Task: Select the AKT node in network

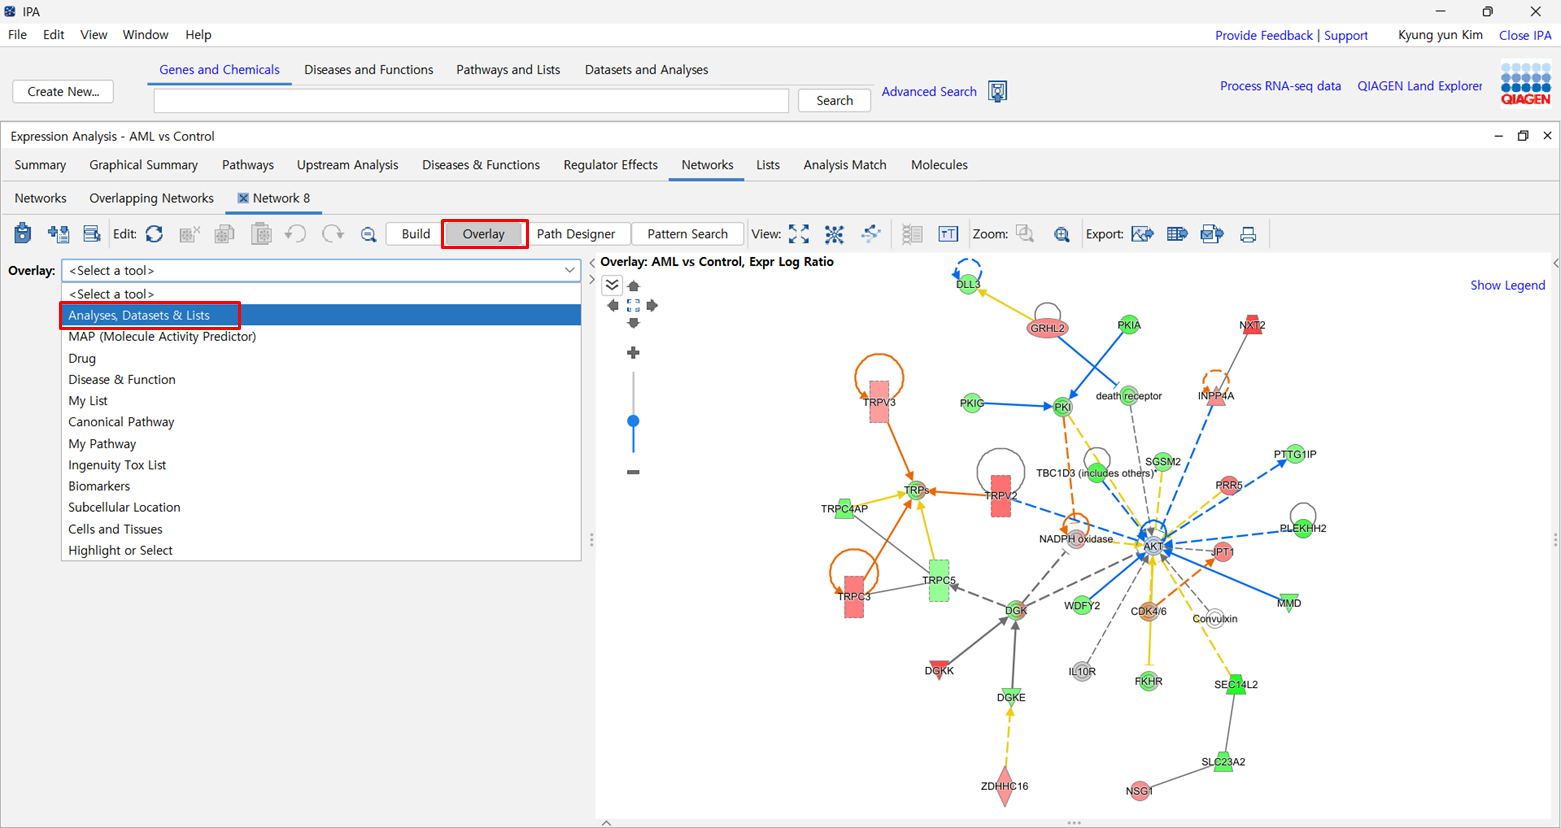Action: 1153,546
